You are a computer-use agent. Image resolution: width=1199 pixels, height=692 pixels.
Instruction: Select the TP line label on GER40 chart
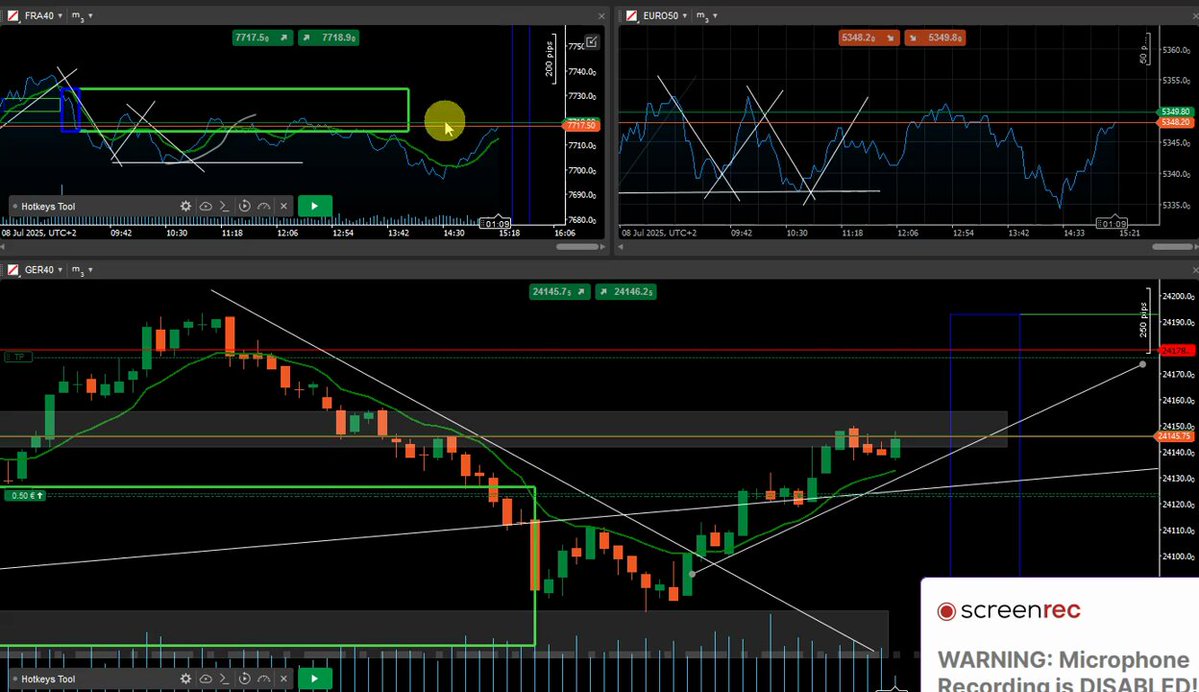coord(18,357)
